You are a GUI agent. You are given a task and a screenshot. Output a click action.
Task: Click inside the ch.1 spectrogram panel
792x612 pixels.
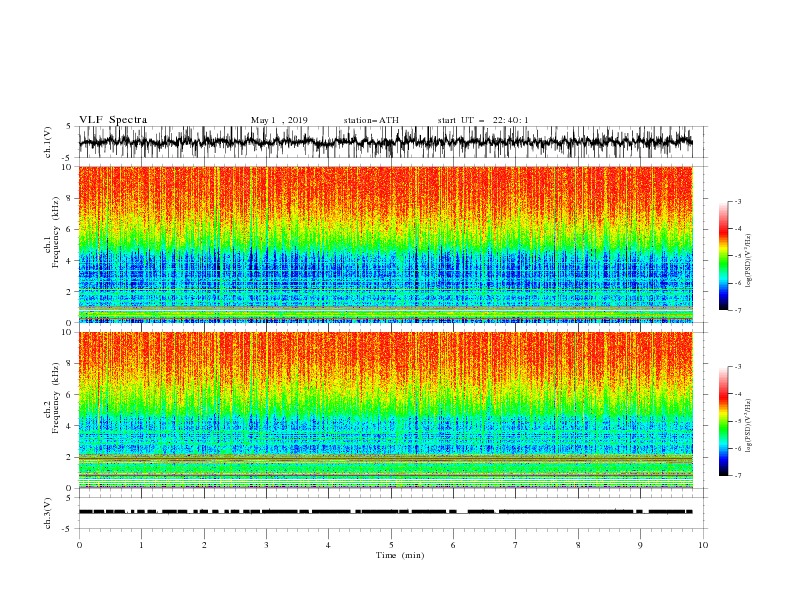pos(386,244)
